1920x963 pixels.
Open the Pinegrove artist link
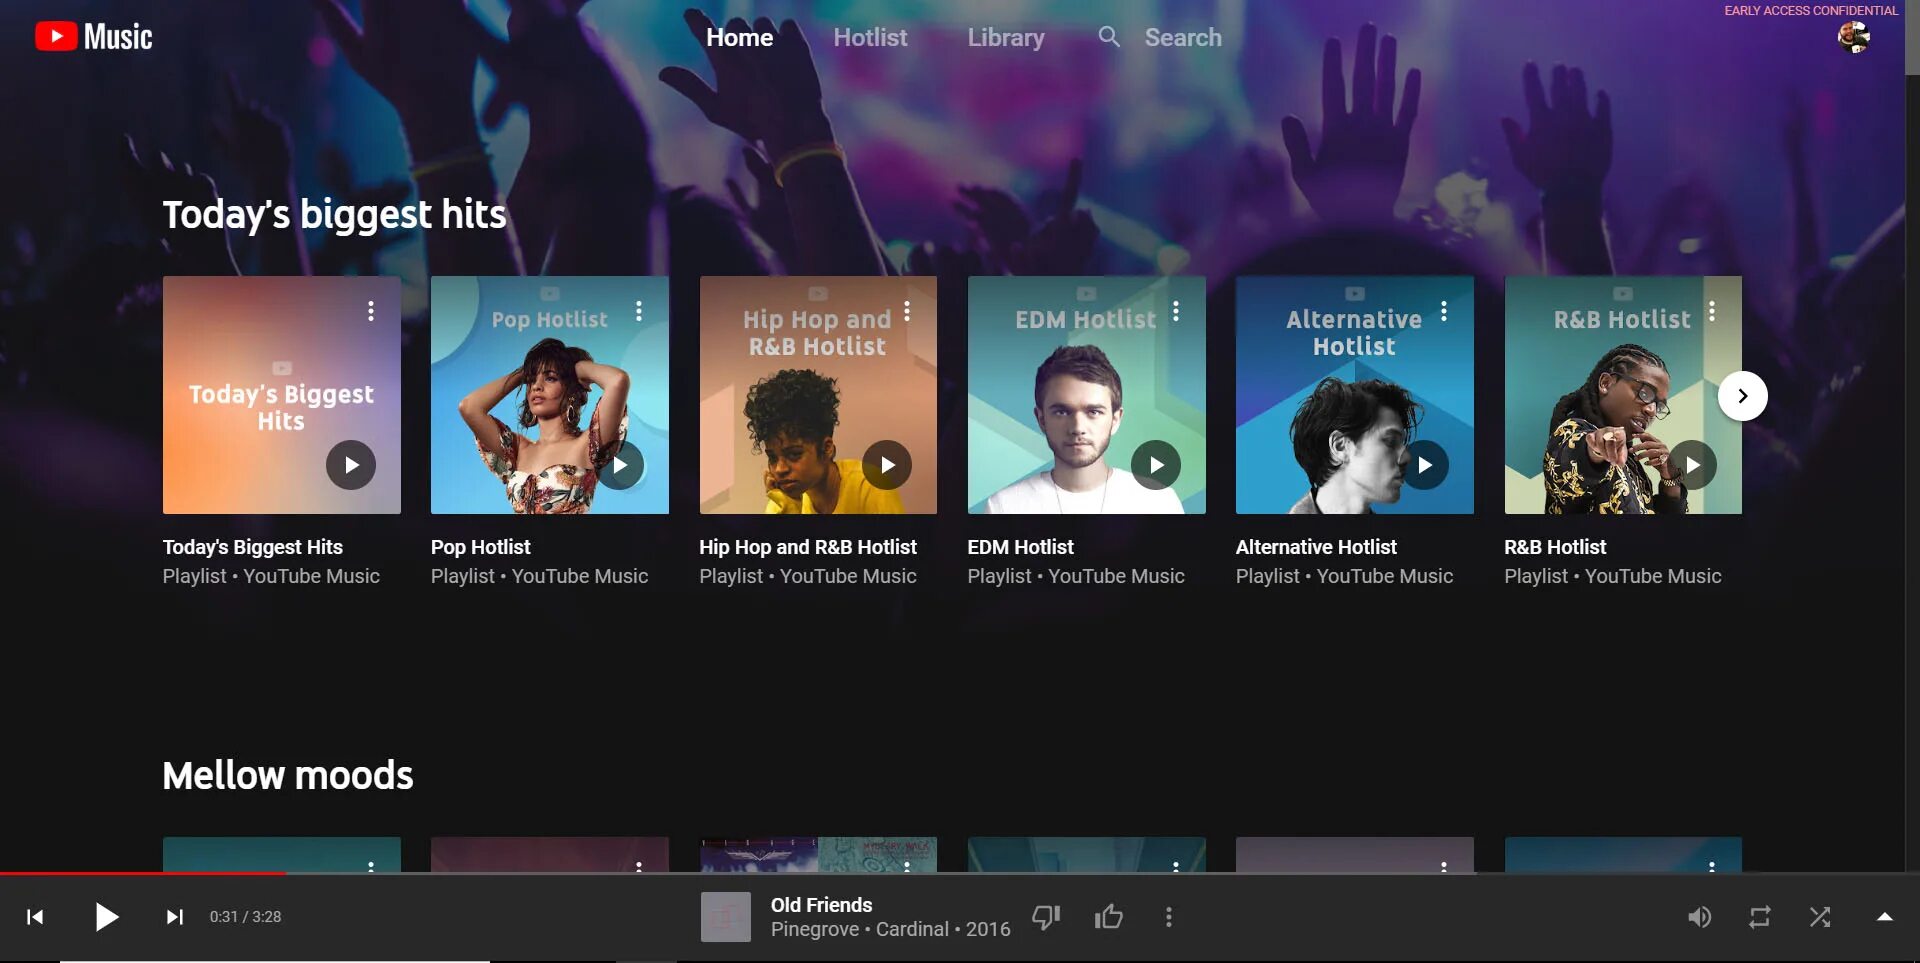tap(815, 929)
